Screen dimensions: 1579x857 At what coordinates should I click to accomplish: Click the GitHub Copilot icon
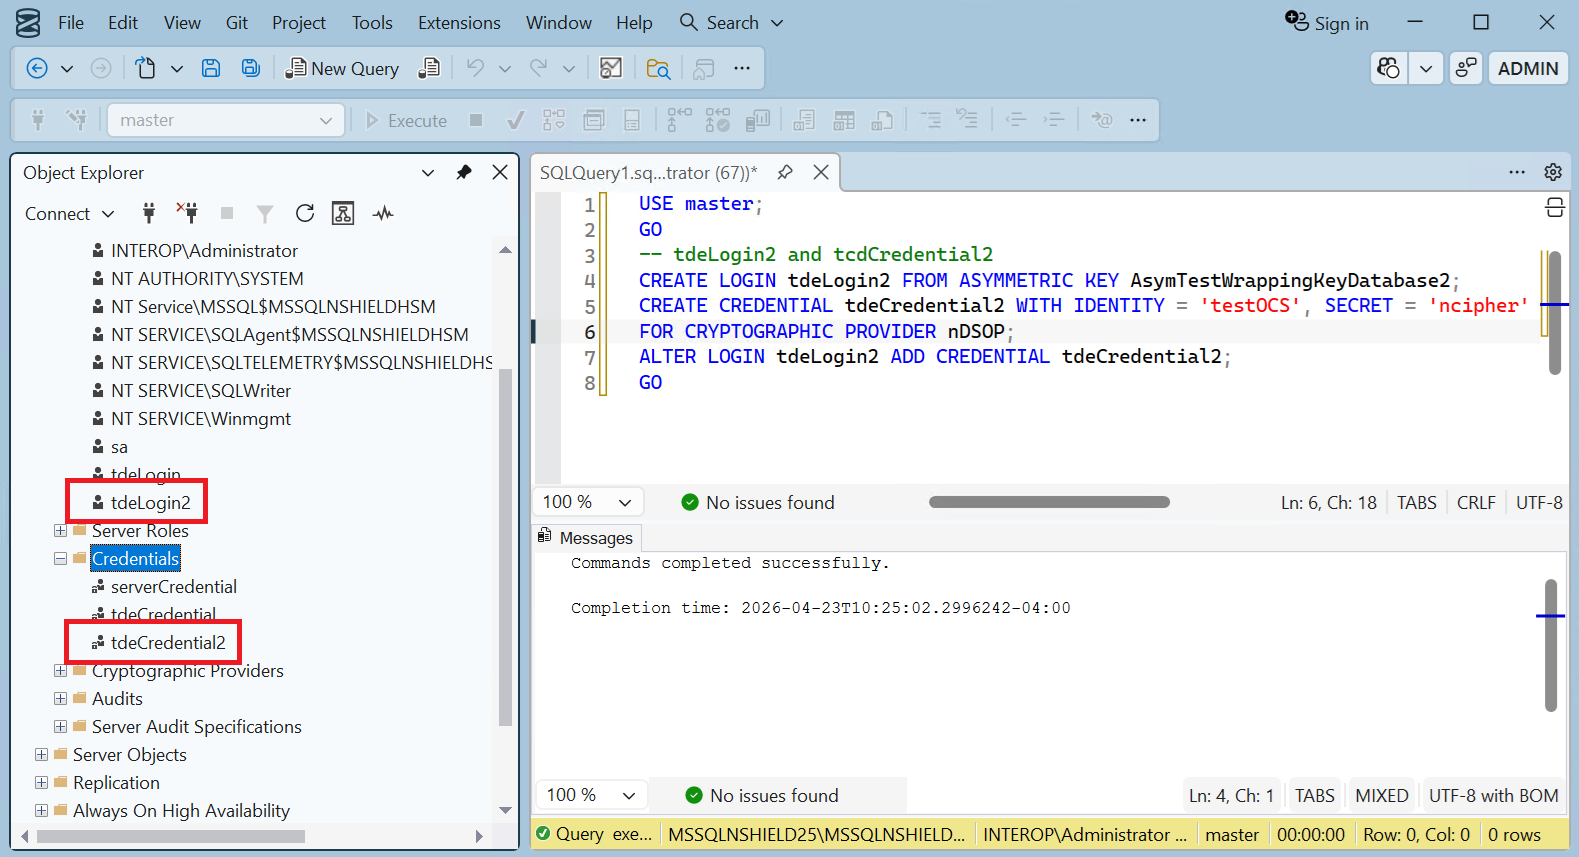(x=1389, y=68)
